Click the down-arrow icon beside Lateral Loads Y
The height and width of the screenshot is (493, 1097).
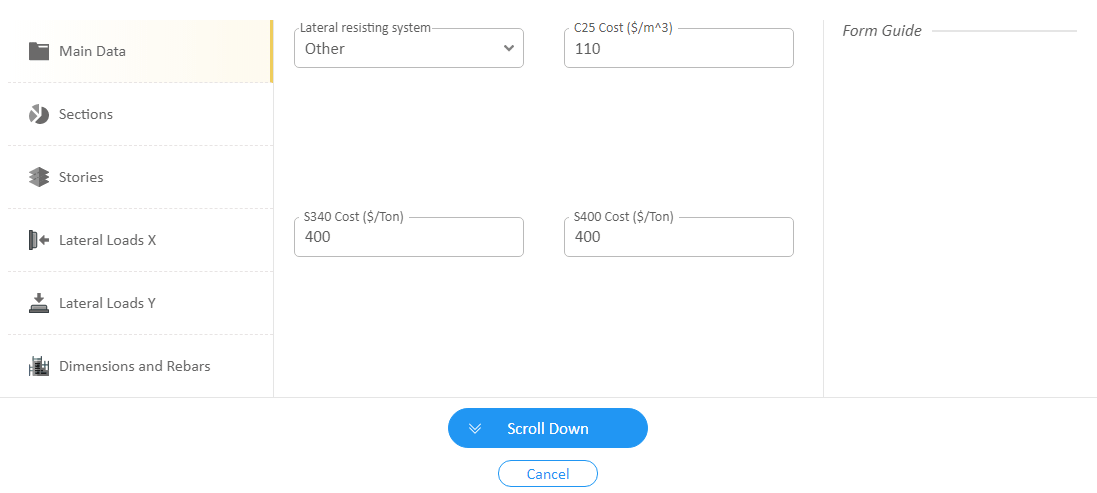pyautogui.click(x=38, y=303)
